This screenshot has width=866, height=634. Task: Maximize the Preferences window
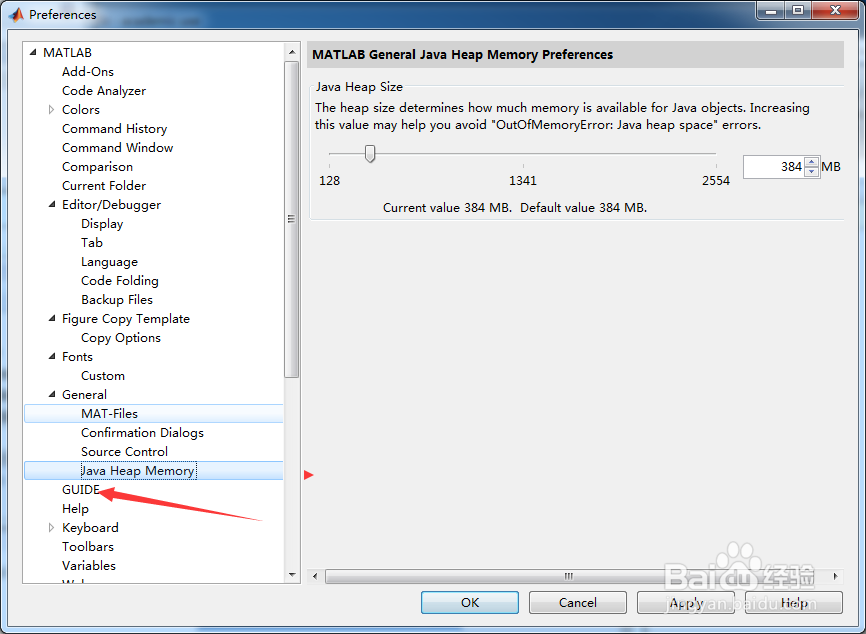[799, 10]
